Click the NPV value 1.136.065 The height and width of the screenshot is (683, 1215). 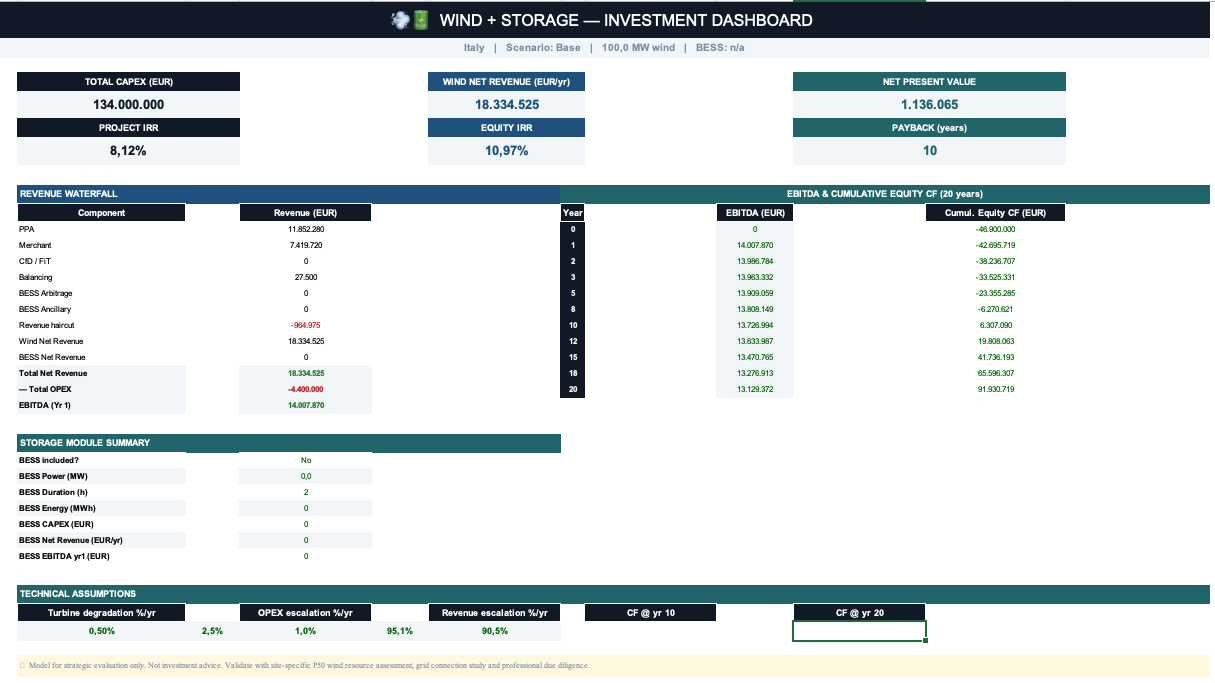(929, 104)
